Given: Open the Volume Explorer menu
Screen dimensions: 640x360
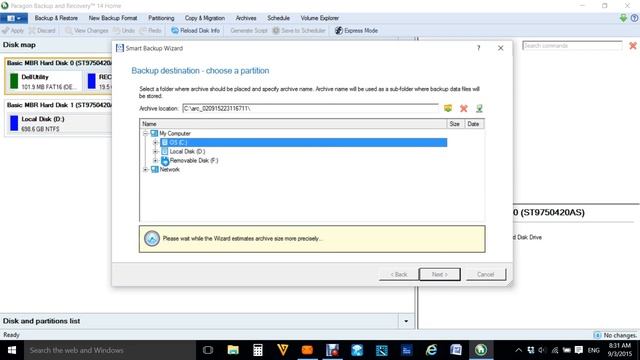Looking at the screenshot, I should click(x=320, y=18).
